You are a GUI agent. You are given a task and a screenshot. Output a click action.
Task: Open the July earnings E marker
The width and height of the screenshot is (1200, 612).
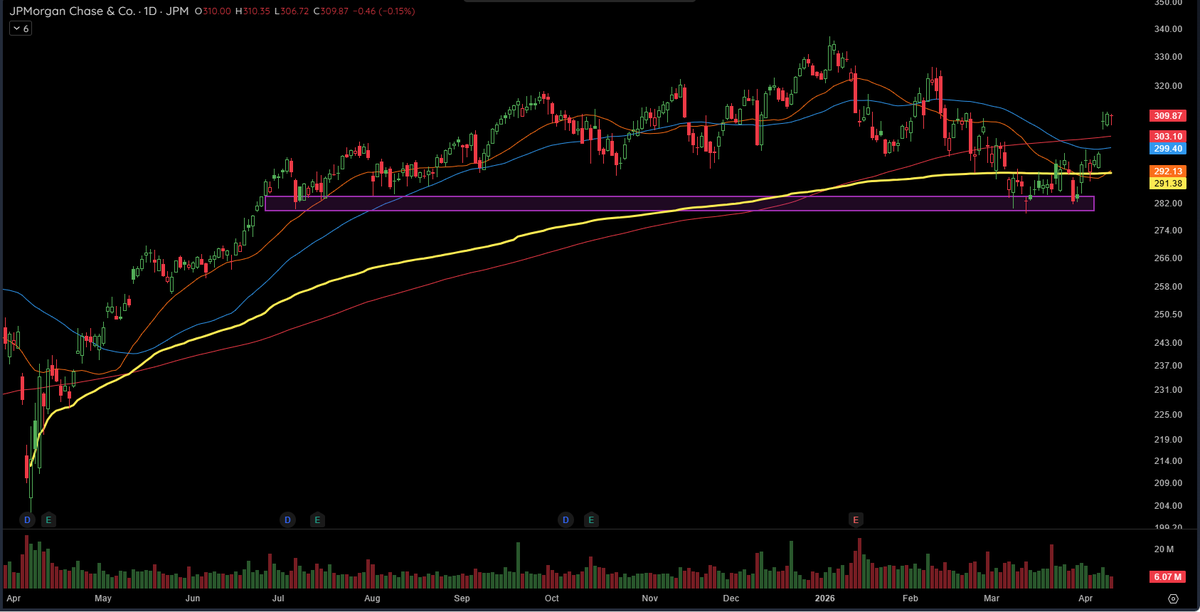point(317,519)
